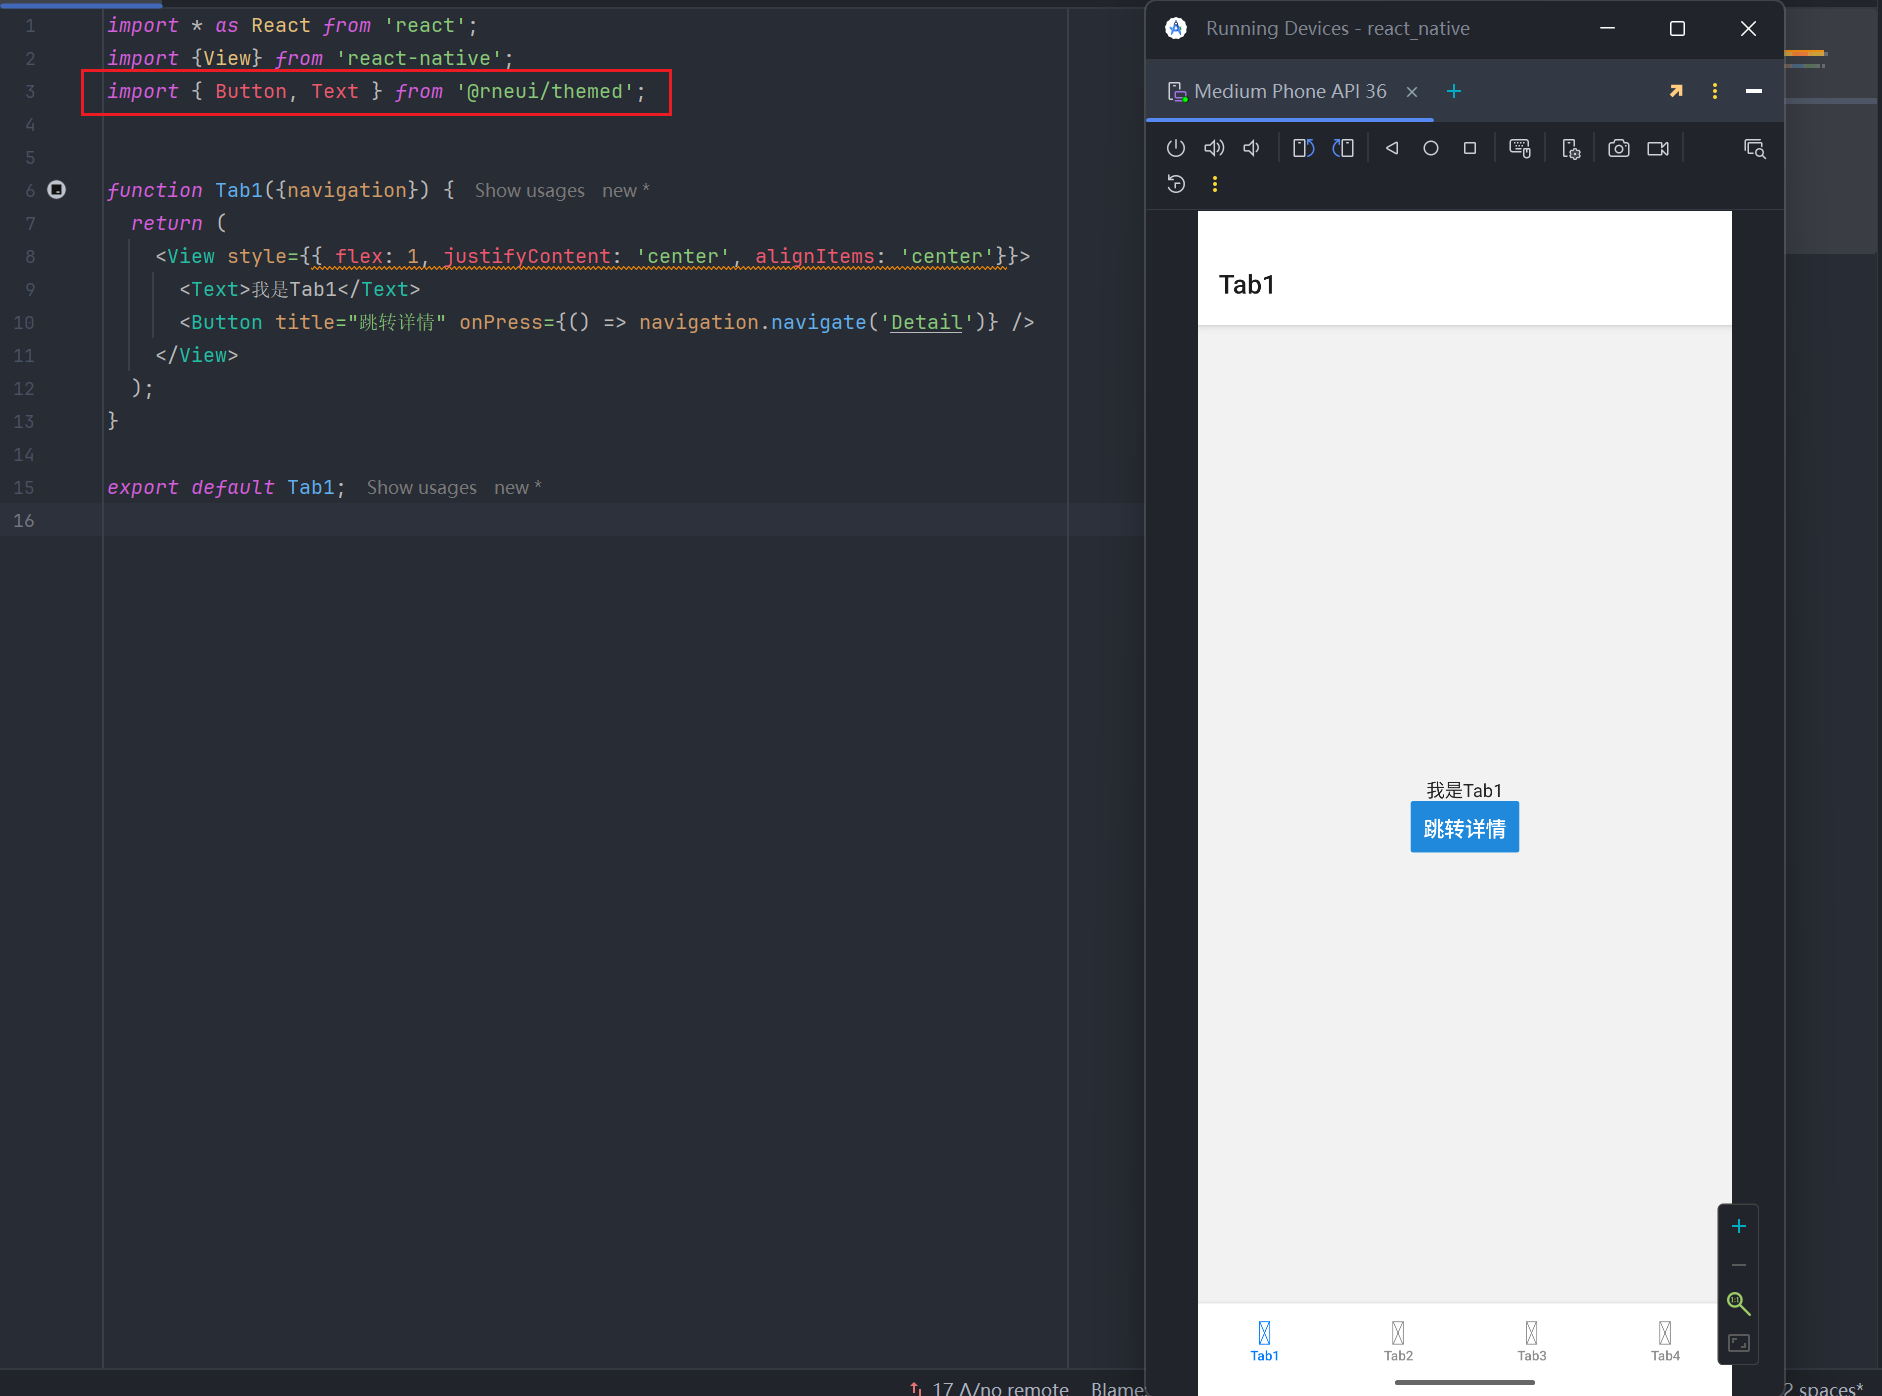Click the Blame entry in the status bar

(1116, 1387)
